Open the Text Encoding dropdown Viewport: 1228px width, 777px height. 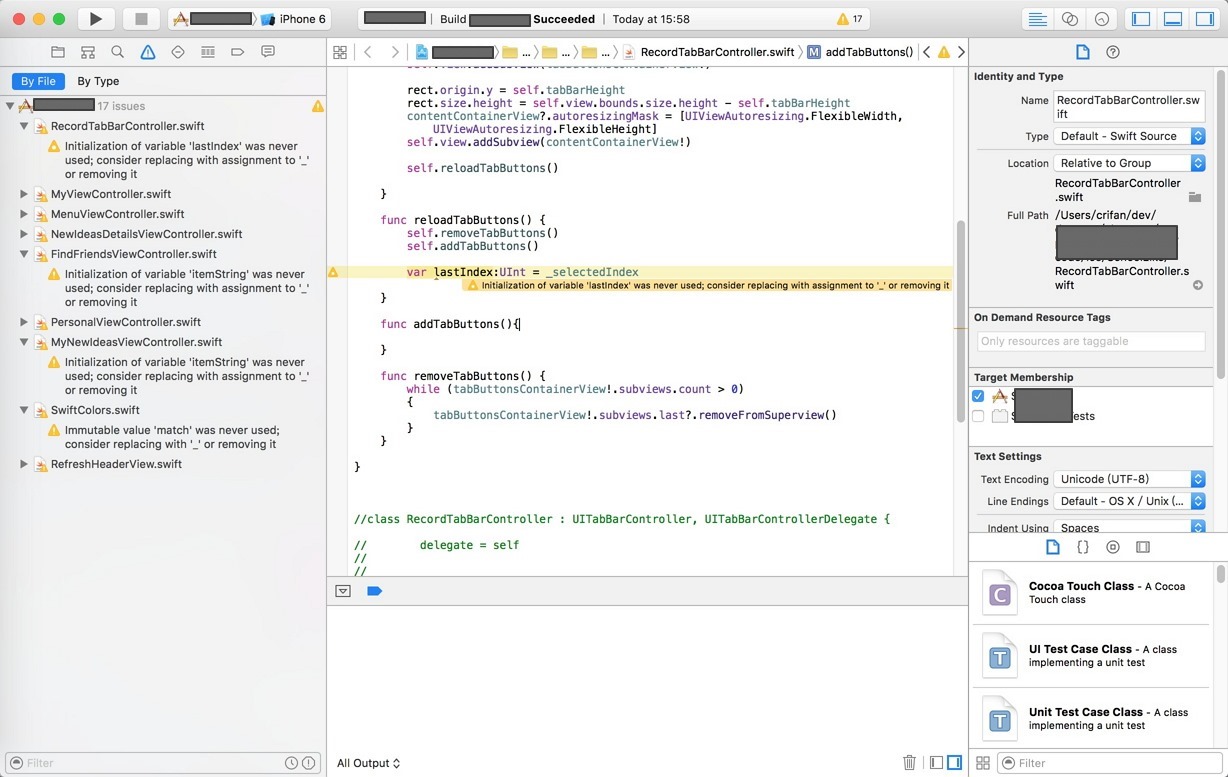[x=1129, y=479]
